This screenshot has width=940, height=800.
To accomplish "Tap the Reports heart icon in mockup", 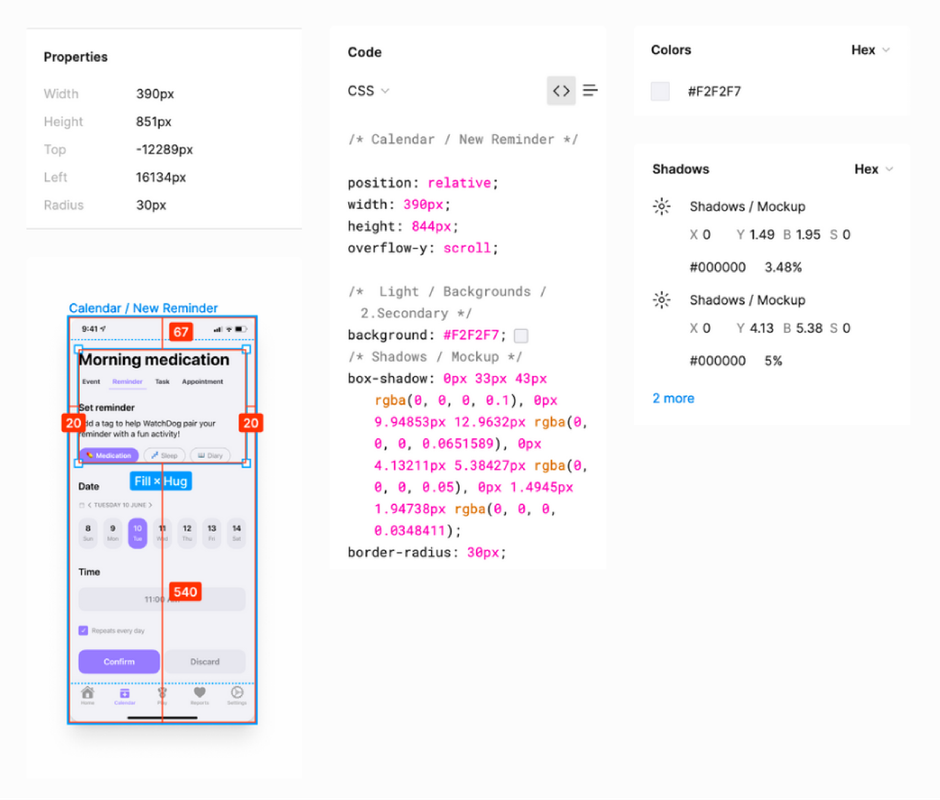I will coord(200,694).
